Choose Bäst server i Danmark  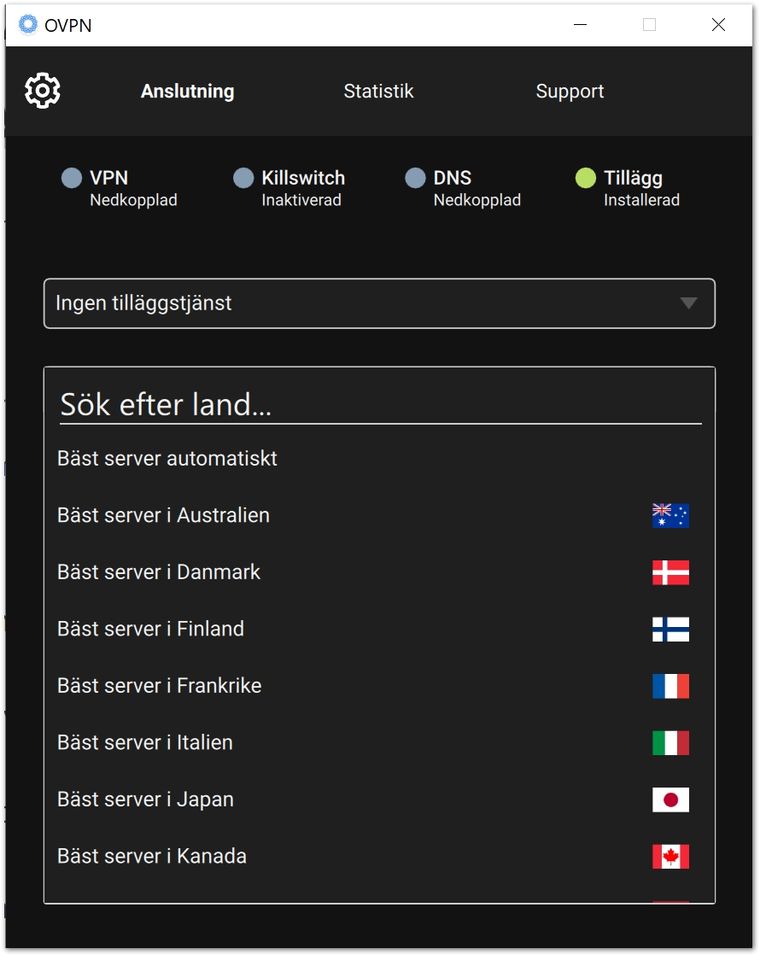pos(379,572)
